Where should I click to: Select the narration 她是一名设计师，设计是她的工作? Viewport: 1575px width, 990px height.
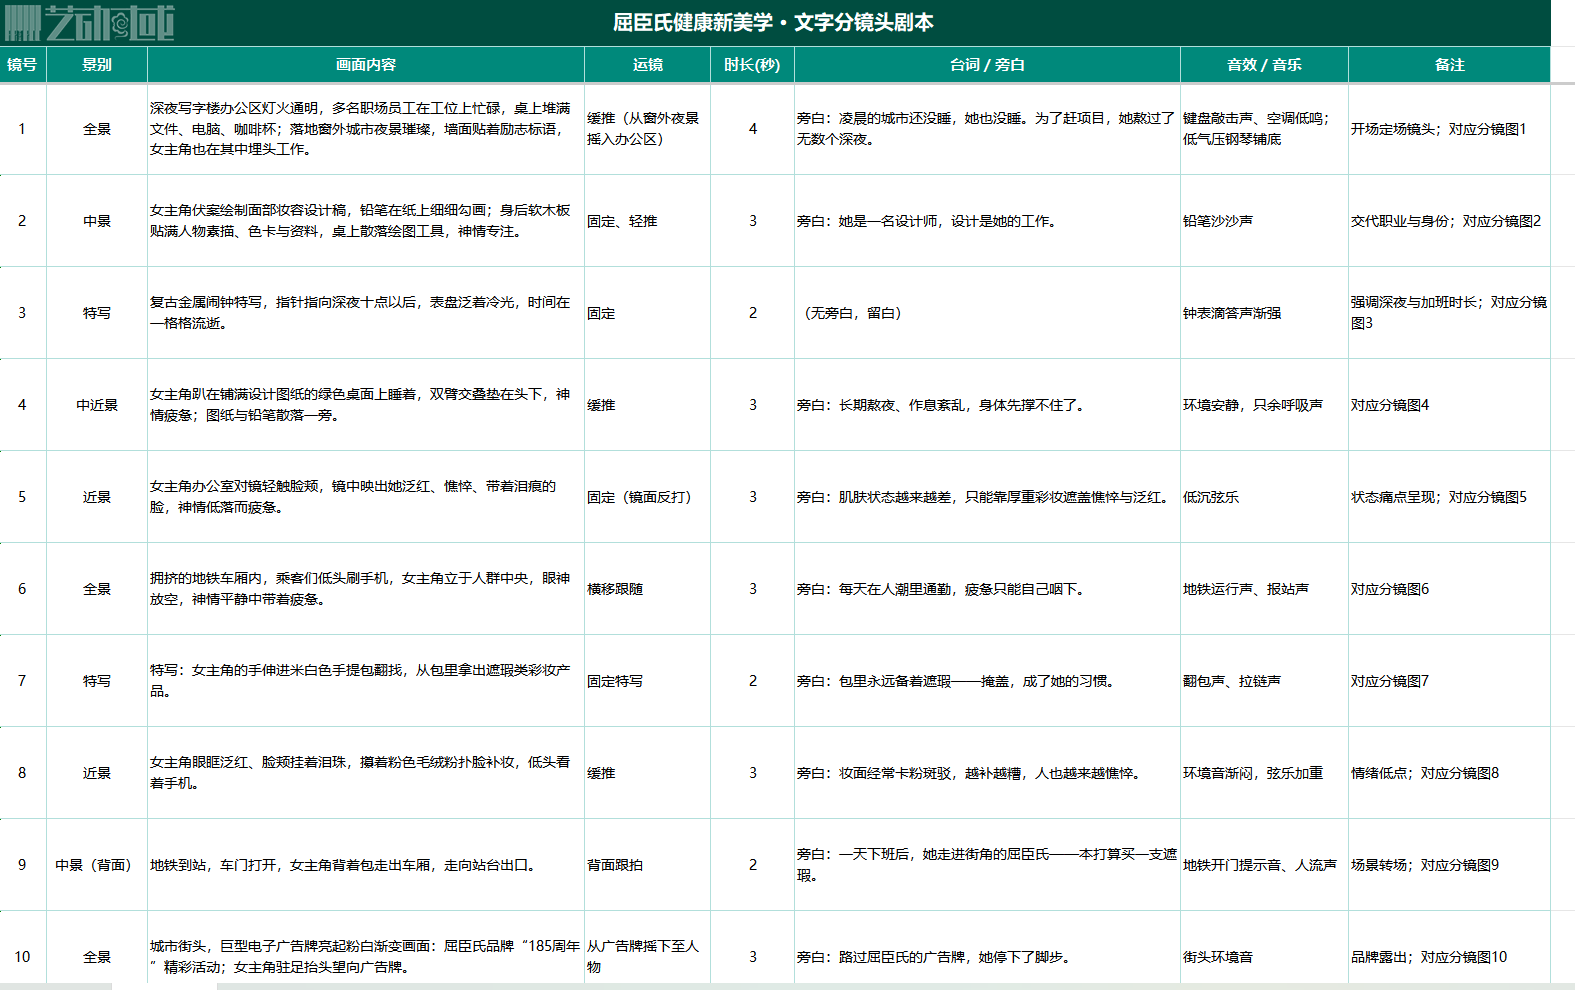[x=987, y=221]
